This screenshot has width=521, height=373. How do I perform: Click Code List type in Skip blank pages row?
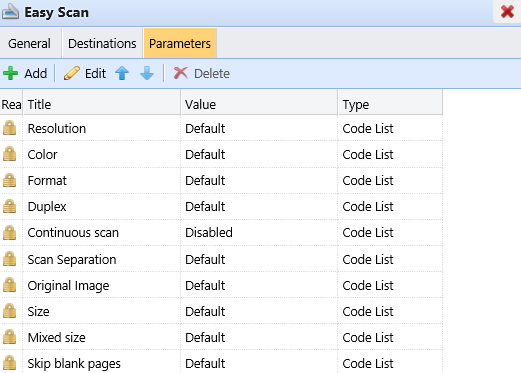click(368, 364)
